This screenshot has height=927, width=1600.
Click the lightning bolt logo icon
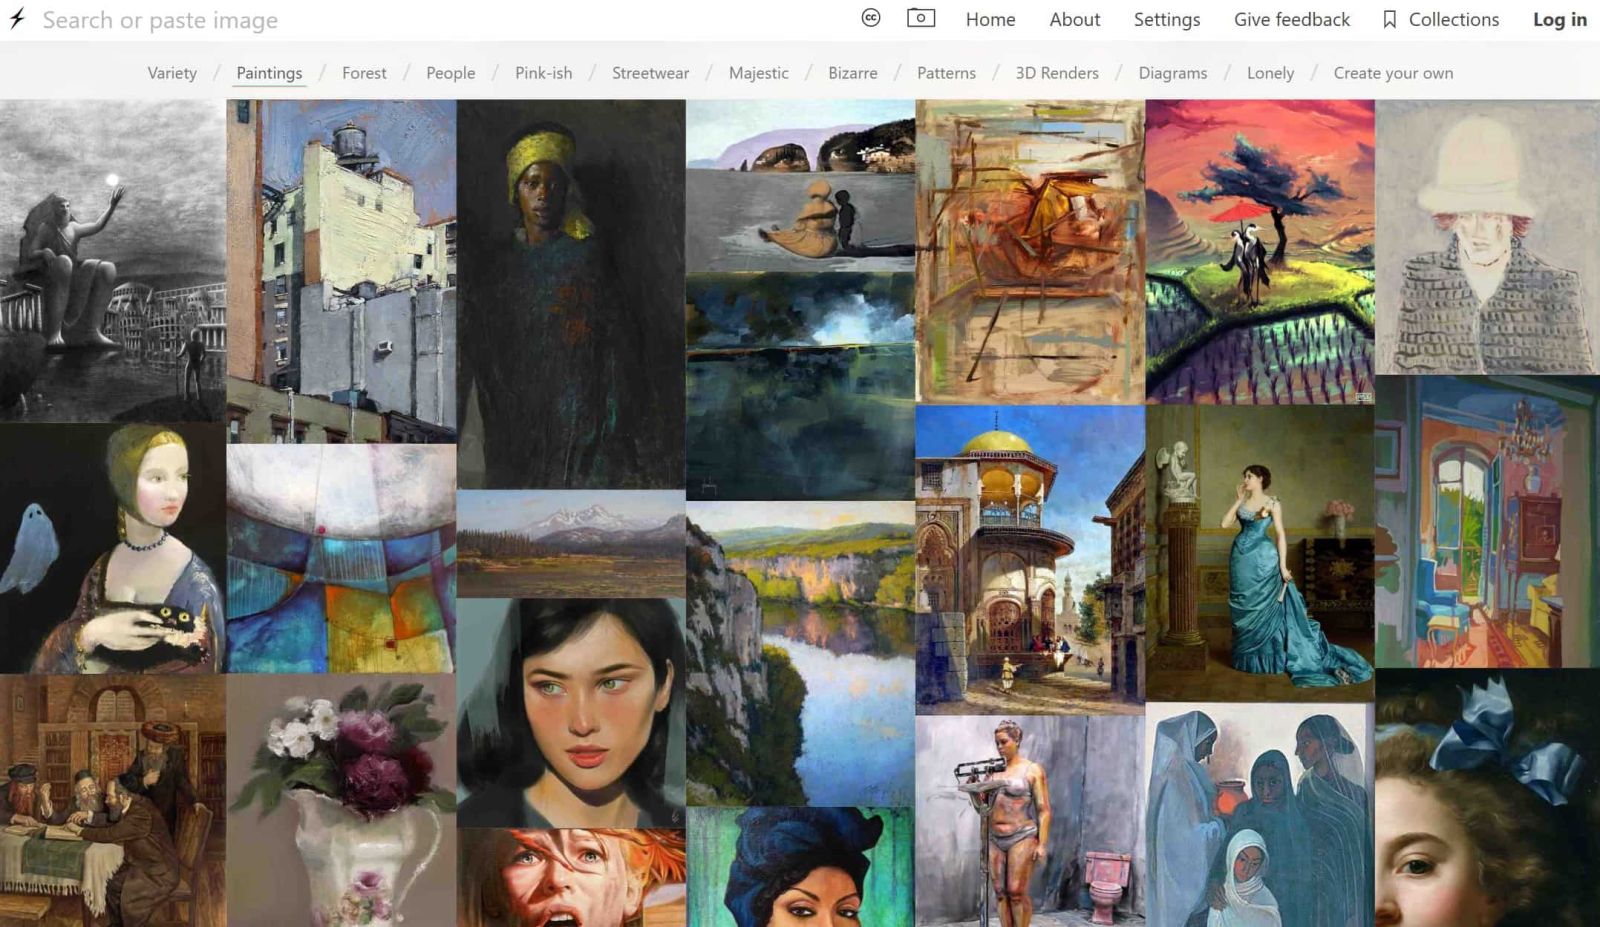[x=17, y=19]
